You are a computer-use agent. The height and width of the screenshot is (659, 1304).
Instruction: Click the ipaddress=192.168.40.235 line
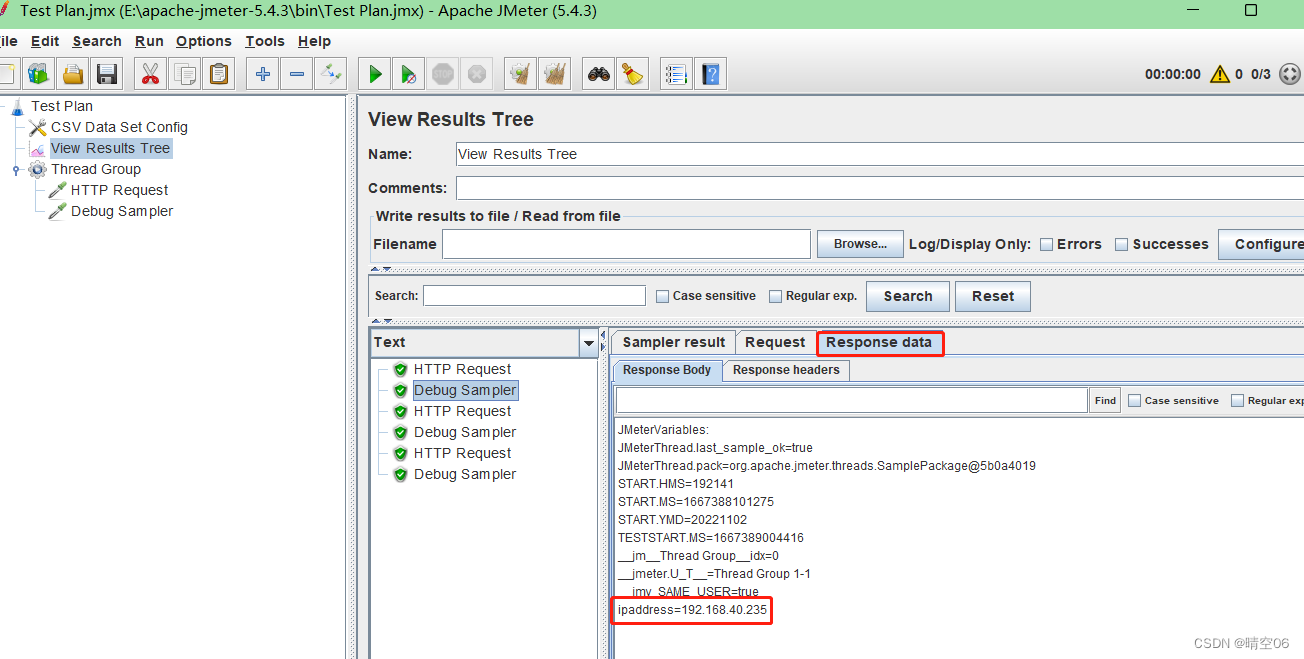coord(692,610)
